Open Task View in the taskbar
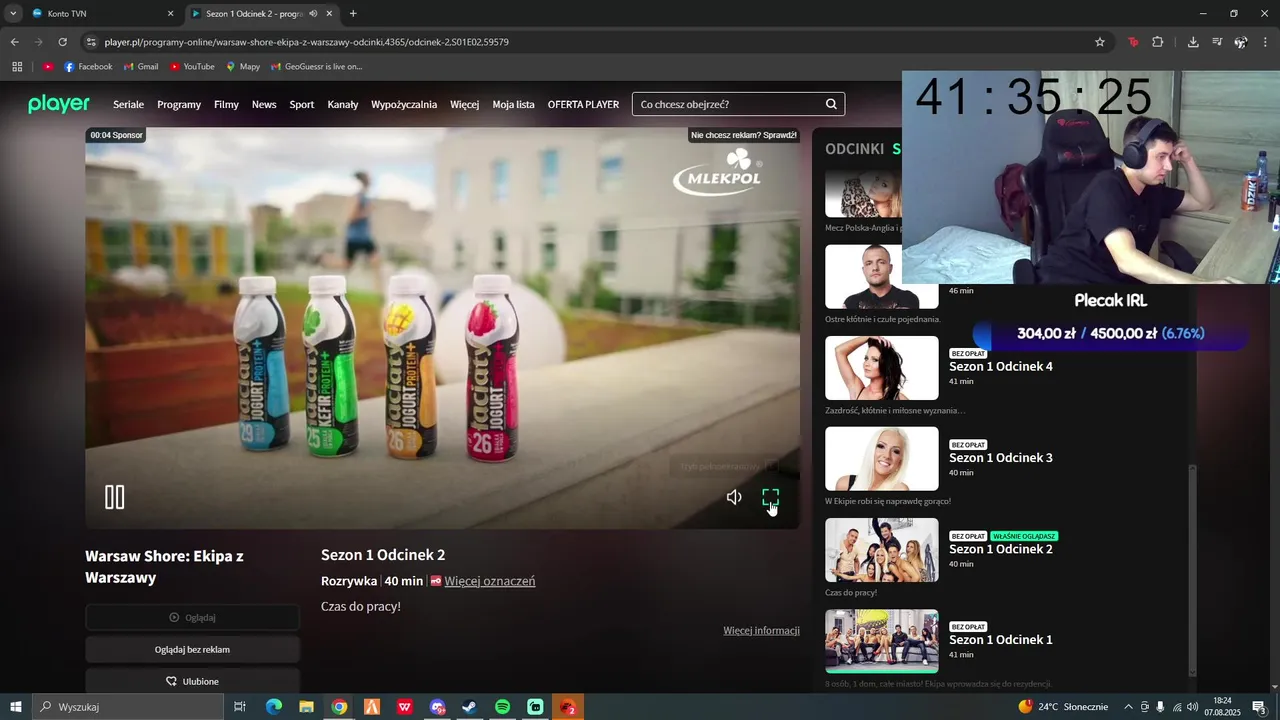Viewport: 1280px width, 720px height. pos(240,707)
